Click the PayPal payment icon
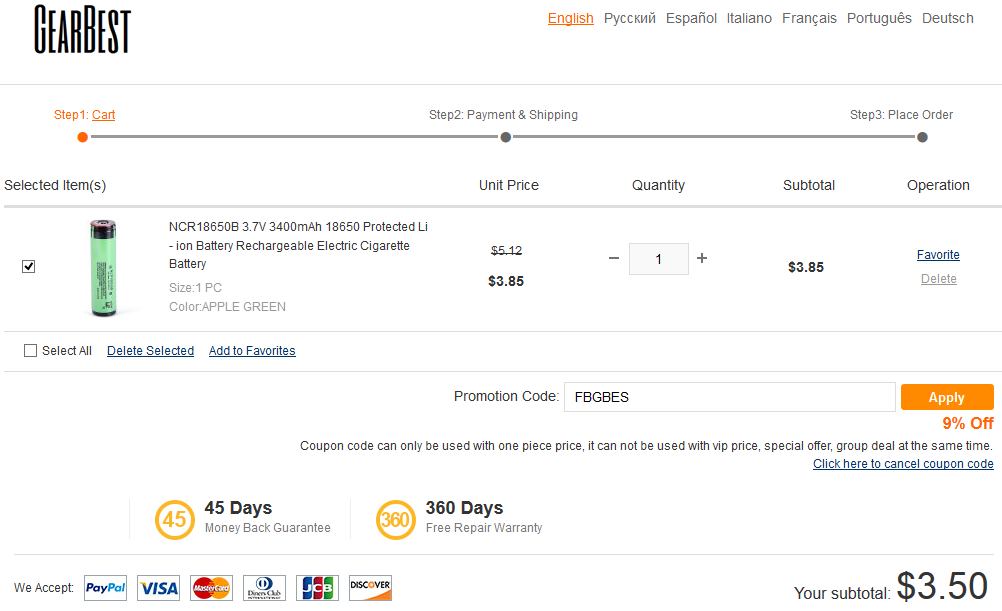Viewport: 1002px width, 611px height. click(x=105, y=588)
